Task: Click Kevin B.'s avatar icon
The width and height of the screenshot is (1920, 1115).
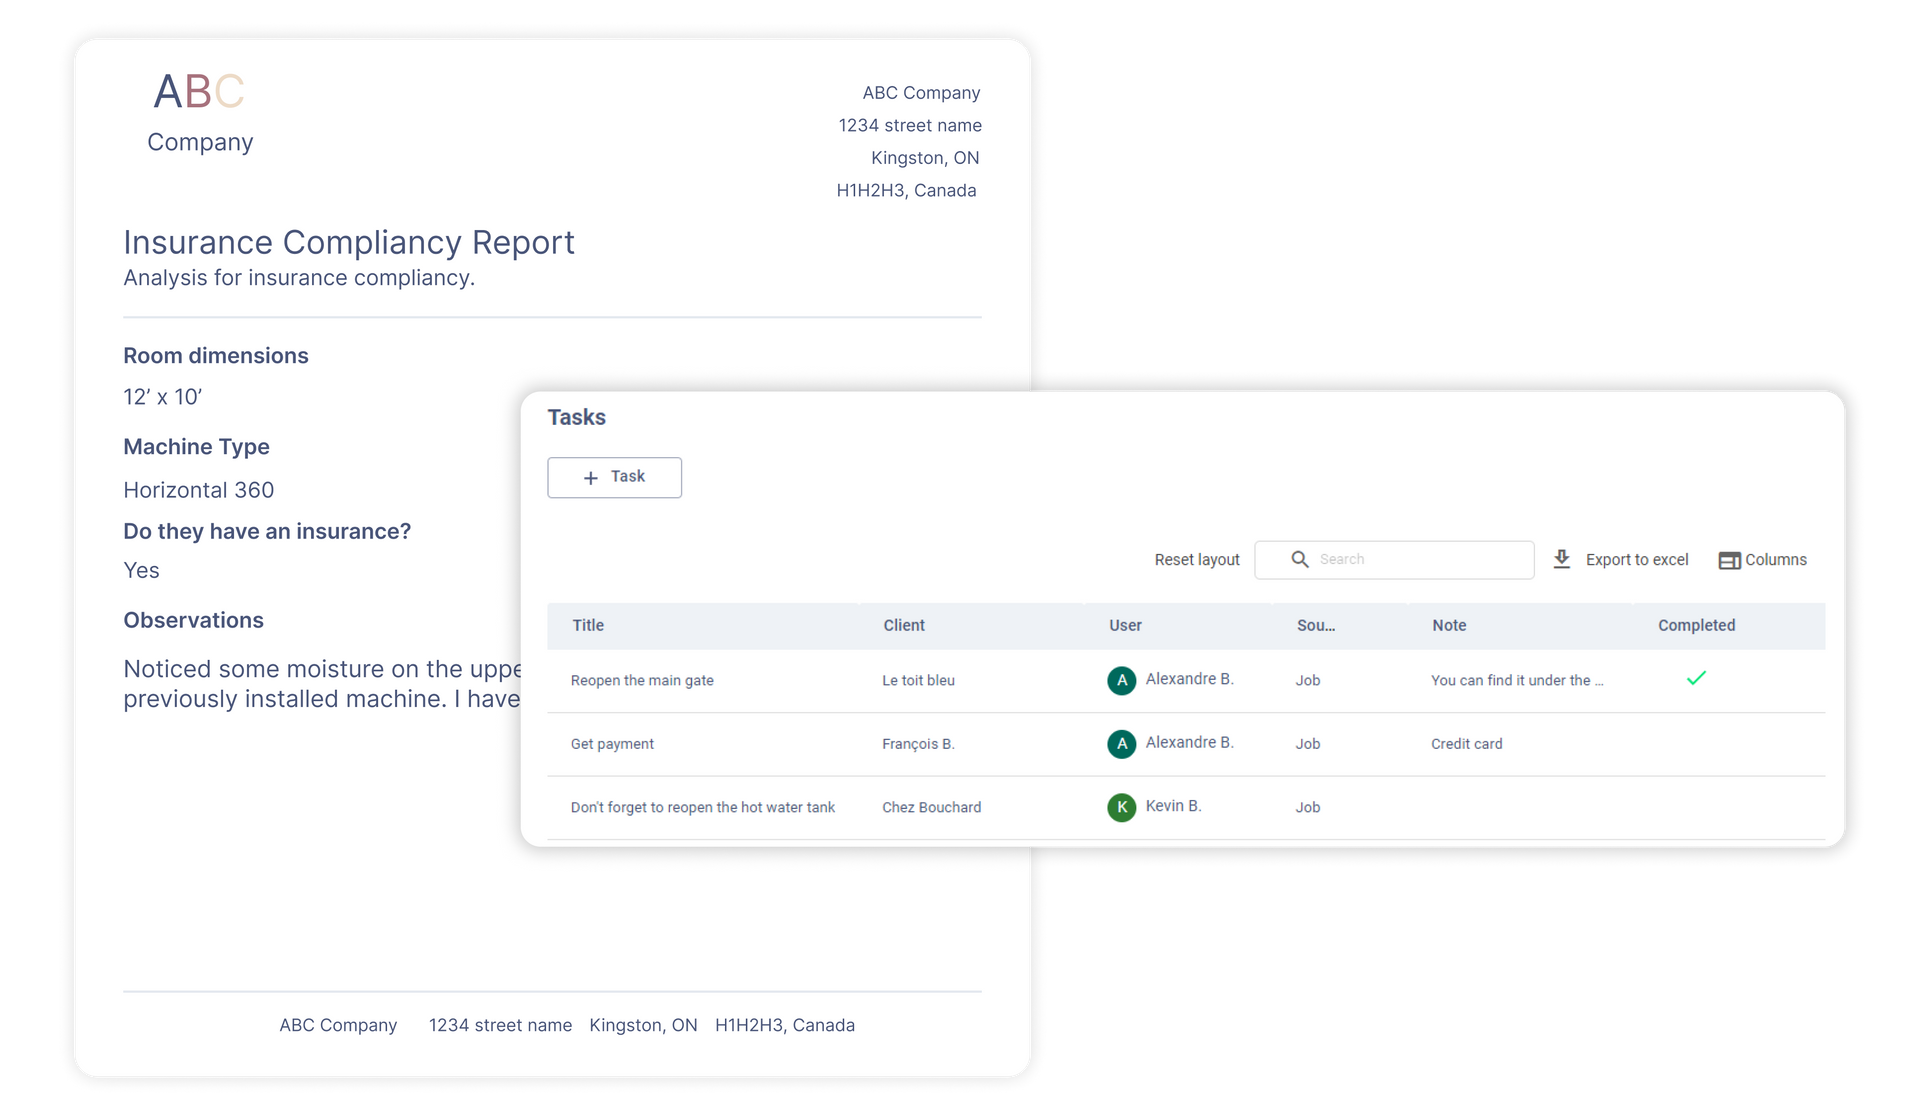Action: 1122,807
